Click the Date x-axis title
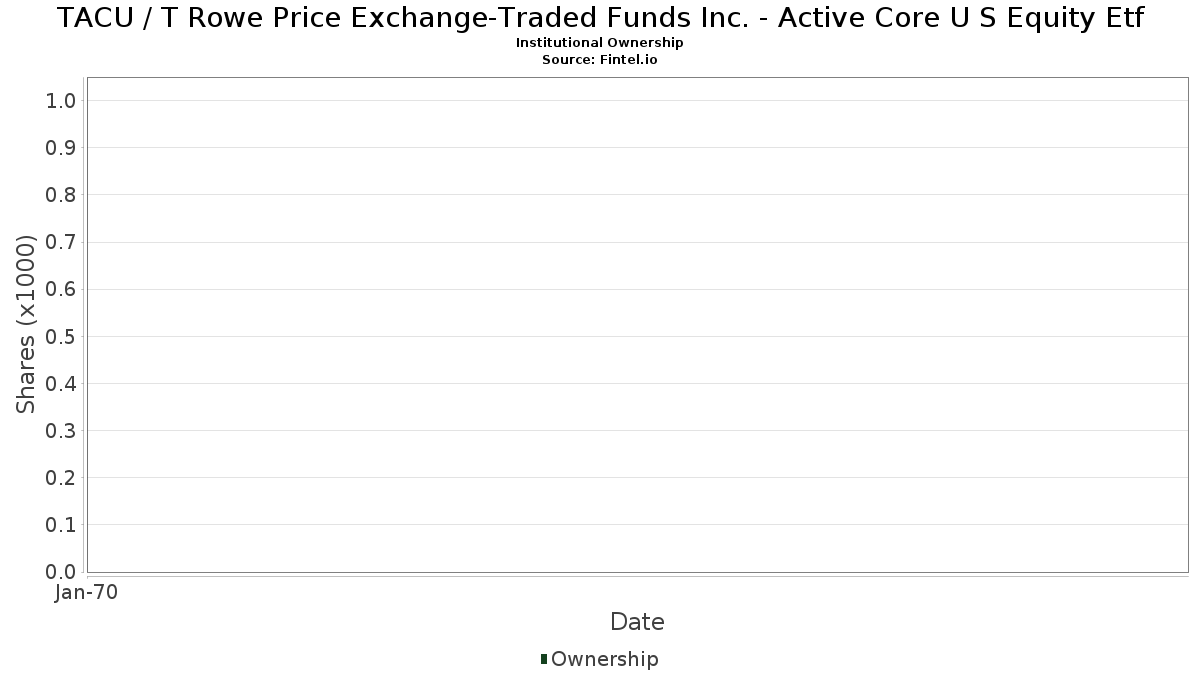 point(637,622)
